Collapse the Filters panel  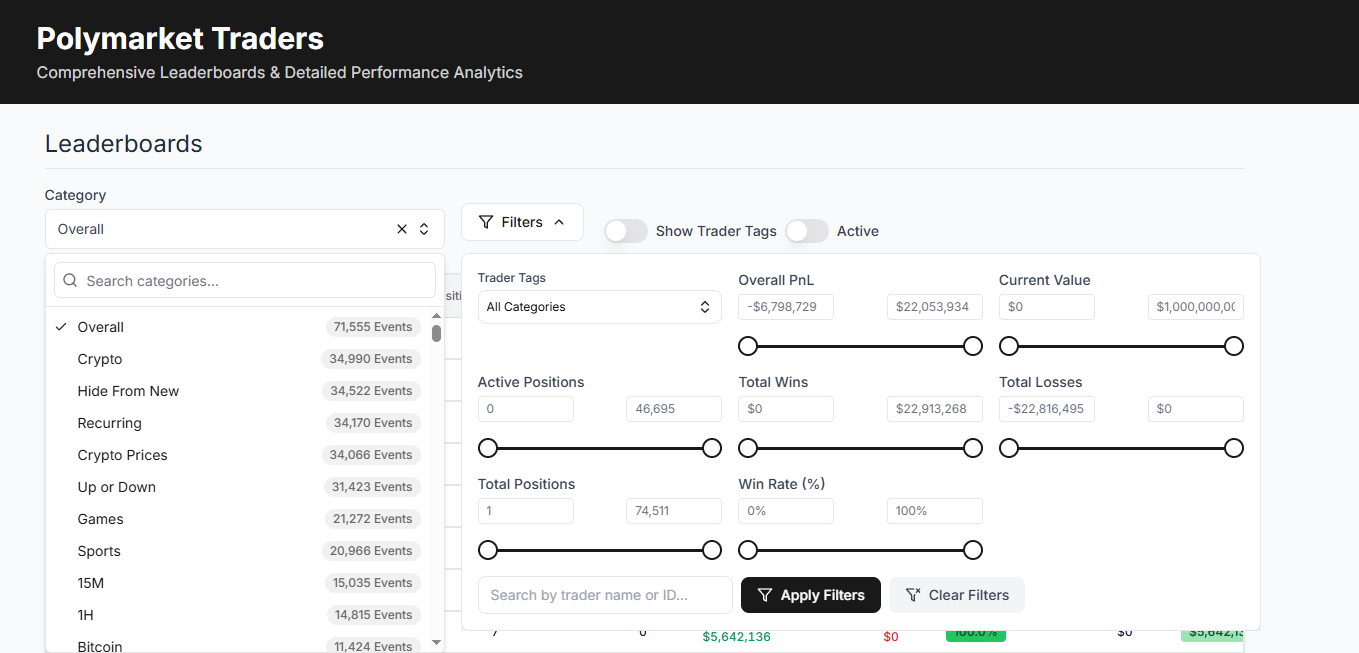pos(522,222)
